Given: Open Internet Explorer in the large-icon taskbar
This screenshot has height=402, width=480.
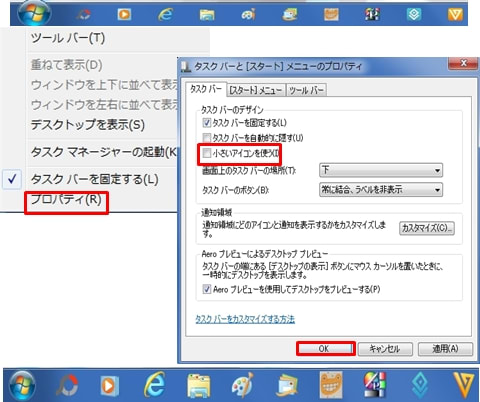Looking at the screenshot, I should (155, 384).
